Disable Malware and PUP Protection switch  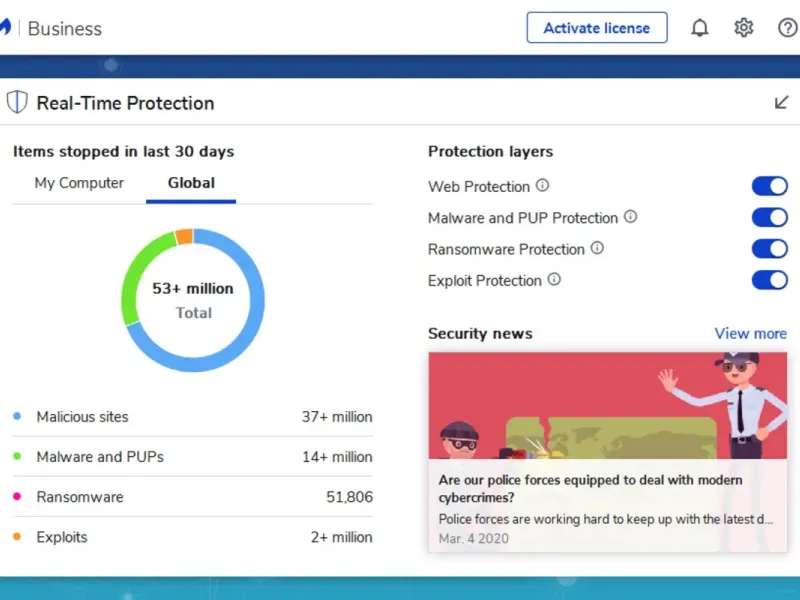click(x=770, y=217)
